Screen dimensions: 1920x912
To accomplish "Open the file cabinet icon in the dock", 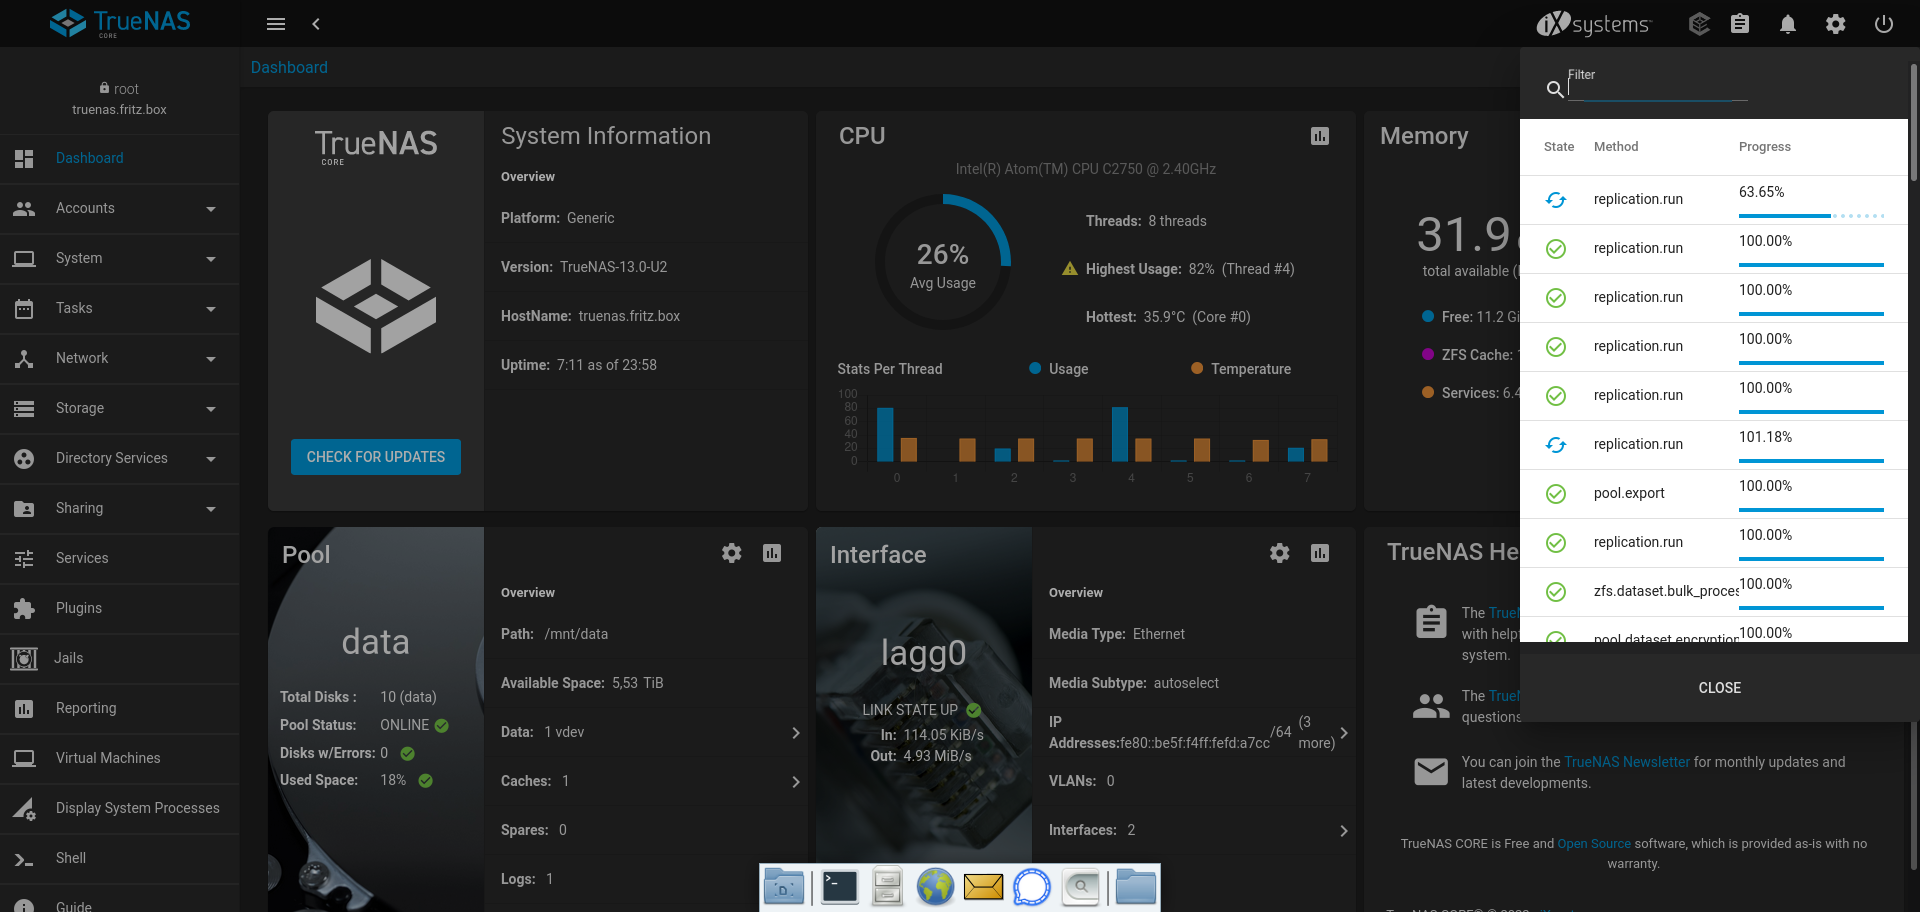I will point(887,887).
